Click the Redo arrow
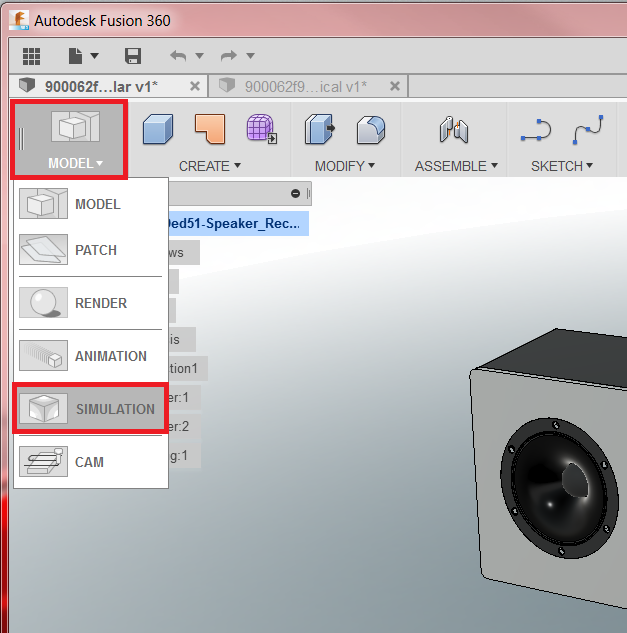 [229, 55]
